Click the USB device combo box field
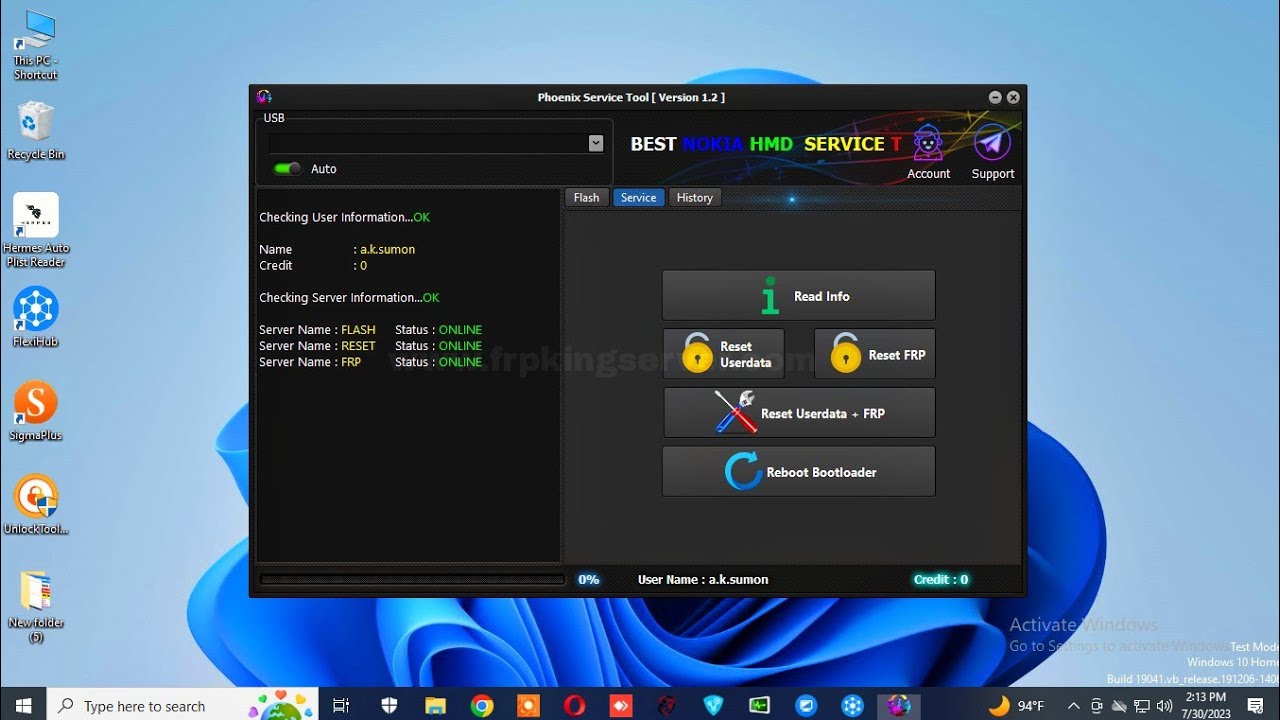The width and height of the screenshot is (1280, 720). point(435,143)
